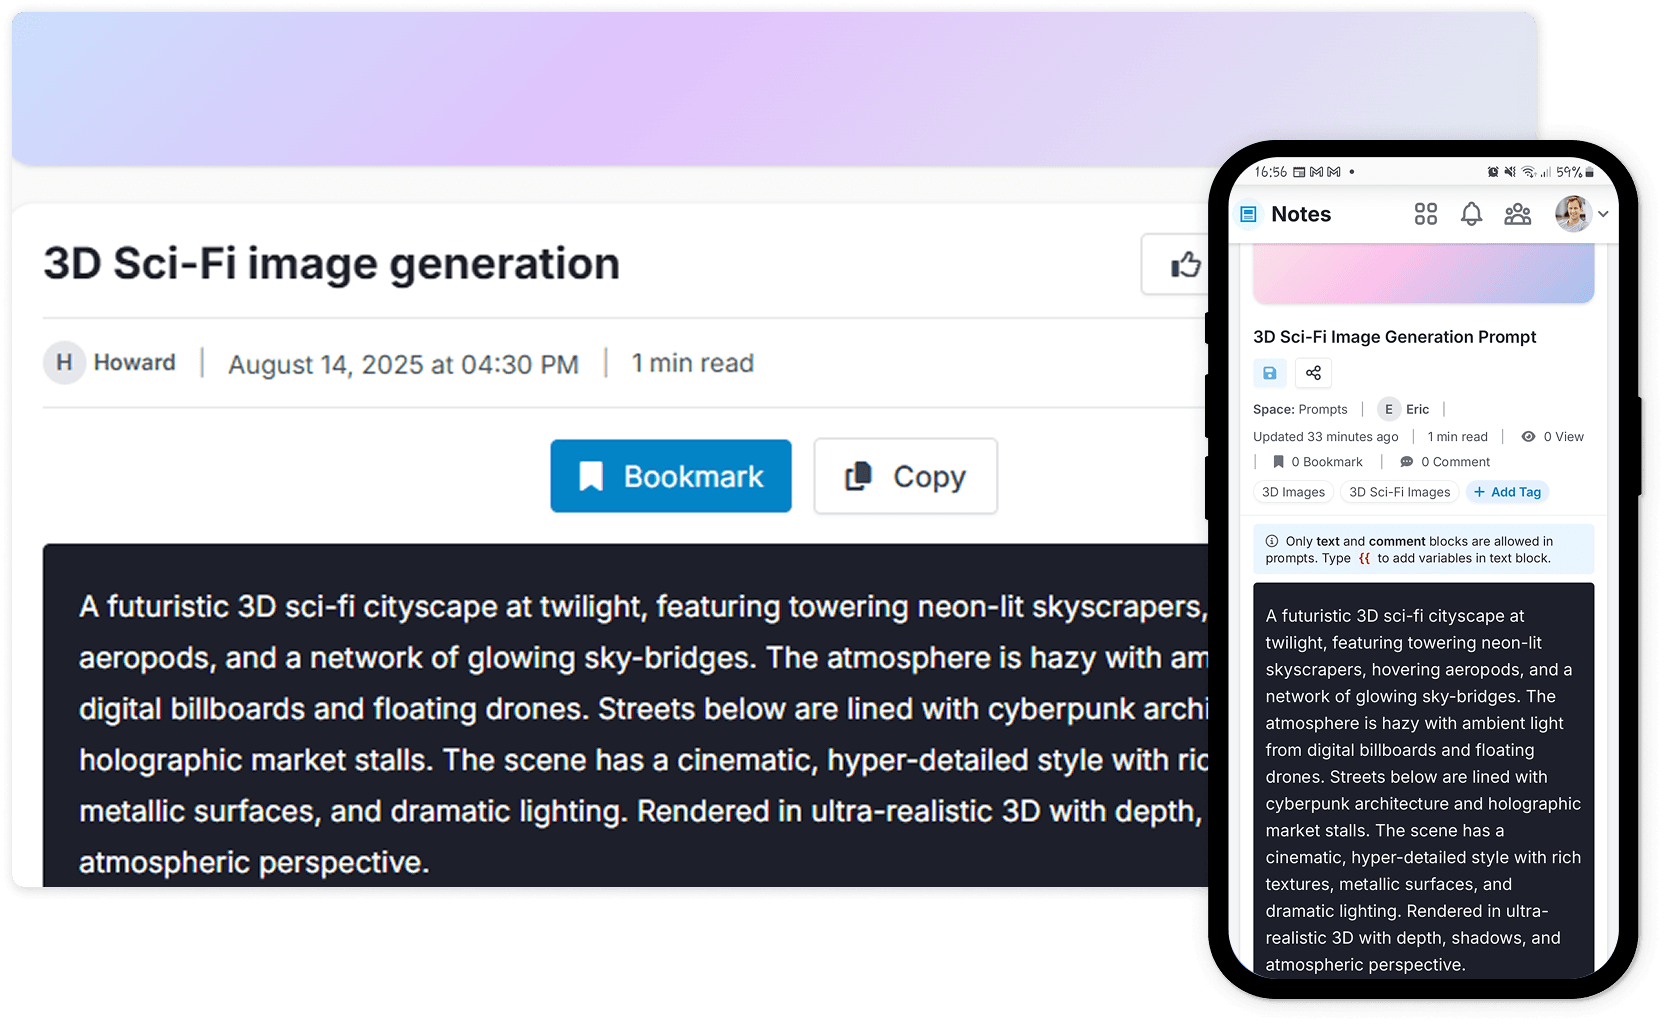Click the Add Tag button
This screenshot has width=1668, height=1032.
coord(1507,492)
